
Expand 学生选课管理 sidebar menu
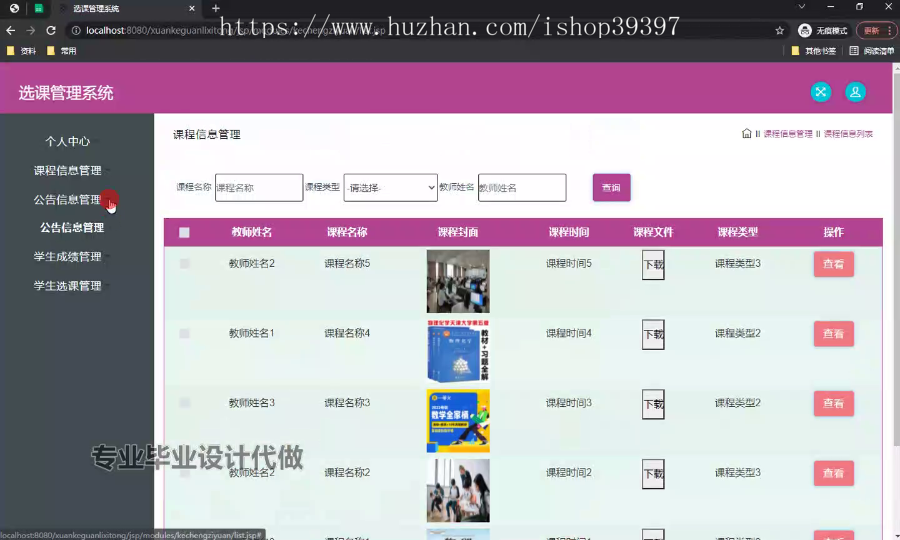coord(68,286)
